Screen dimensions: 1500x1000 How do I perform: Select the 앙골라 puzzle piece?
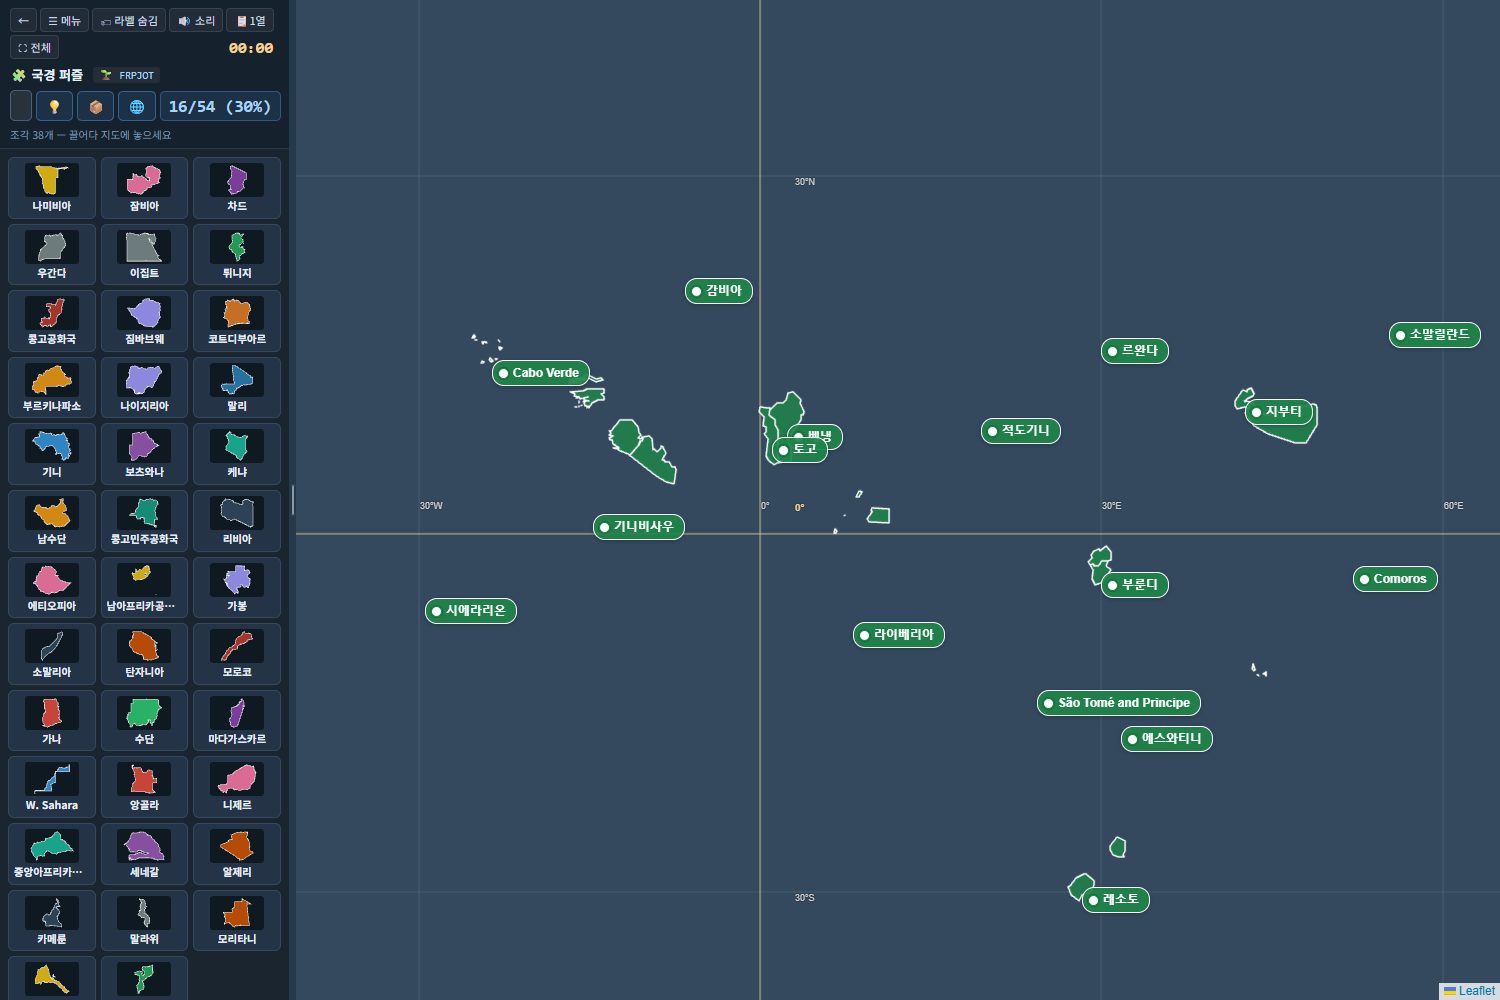[x=144, y=787]
